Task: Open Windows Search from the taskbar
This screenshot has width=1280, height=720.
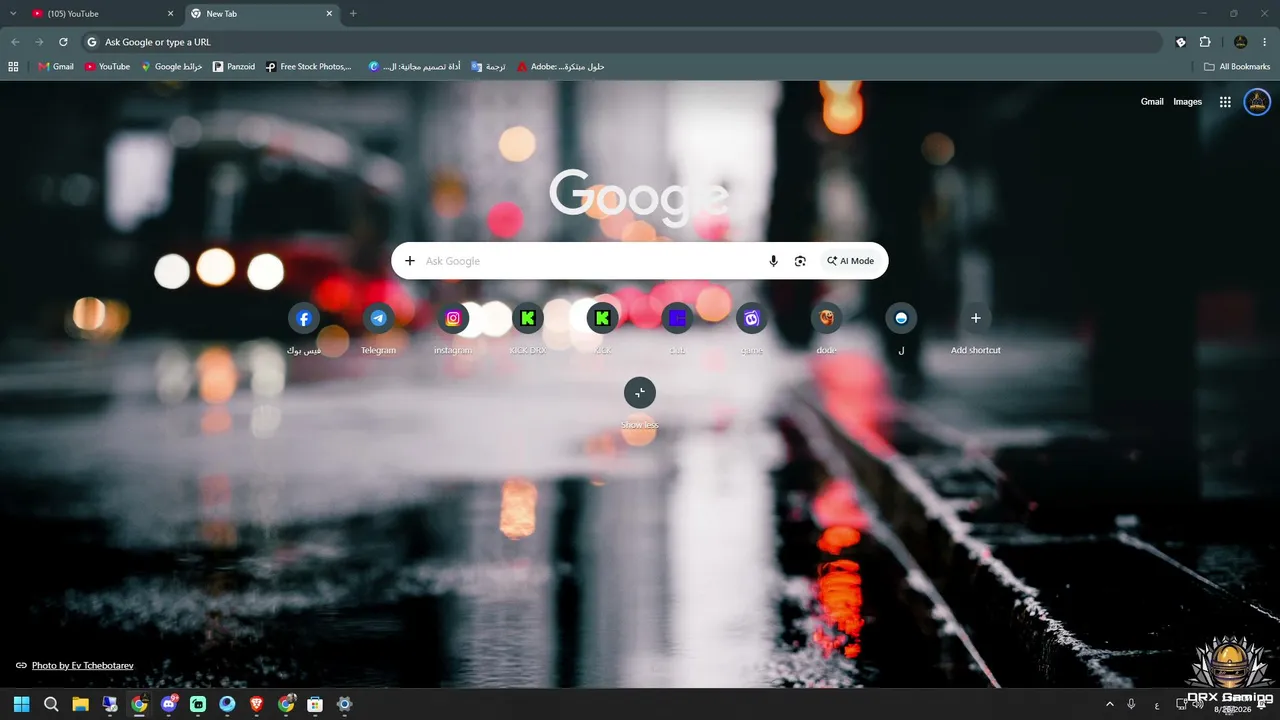Action: coord(51,704)
